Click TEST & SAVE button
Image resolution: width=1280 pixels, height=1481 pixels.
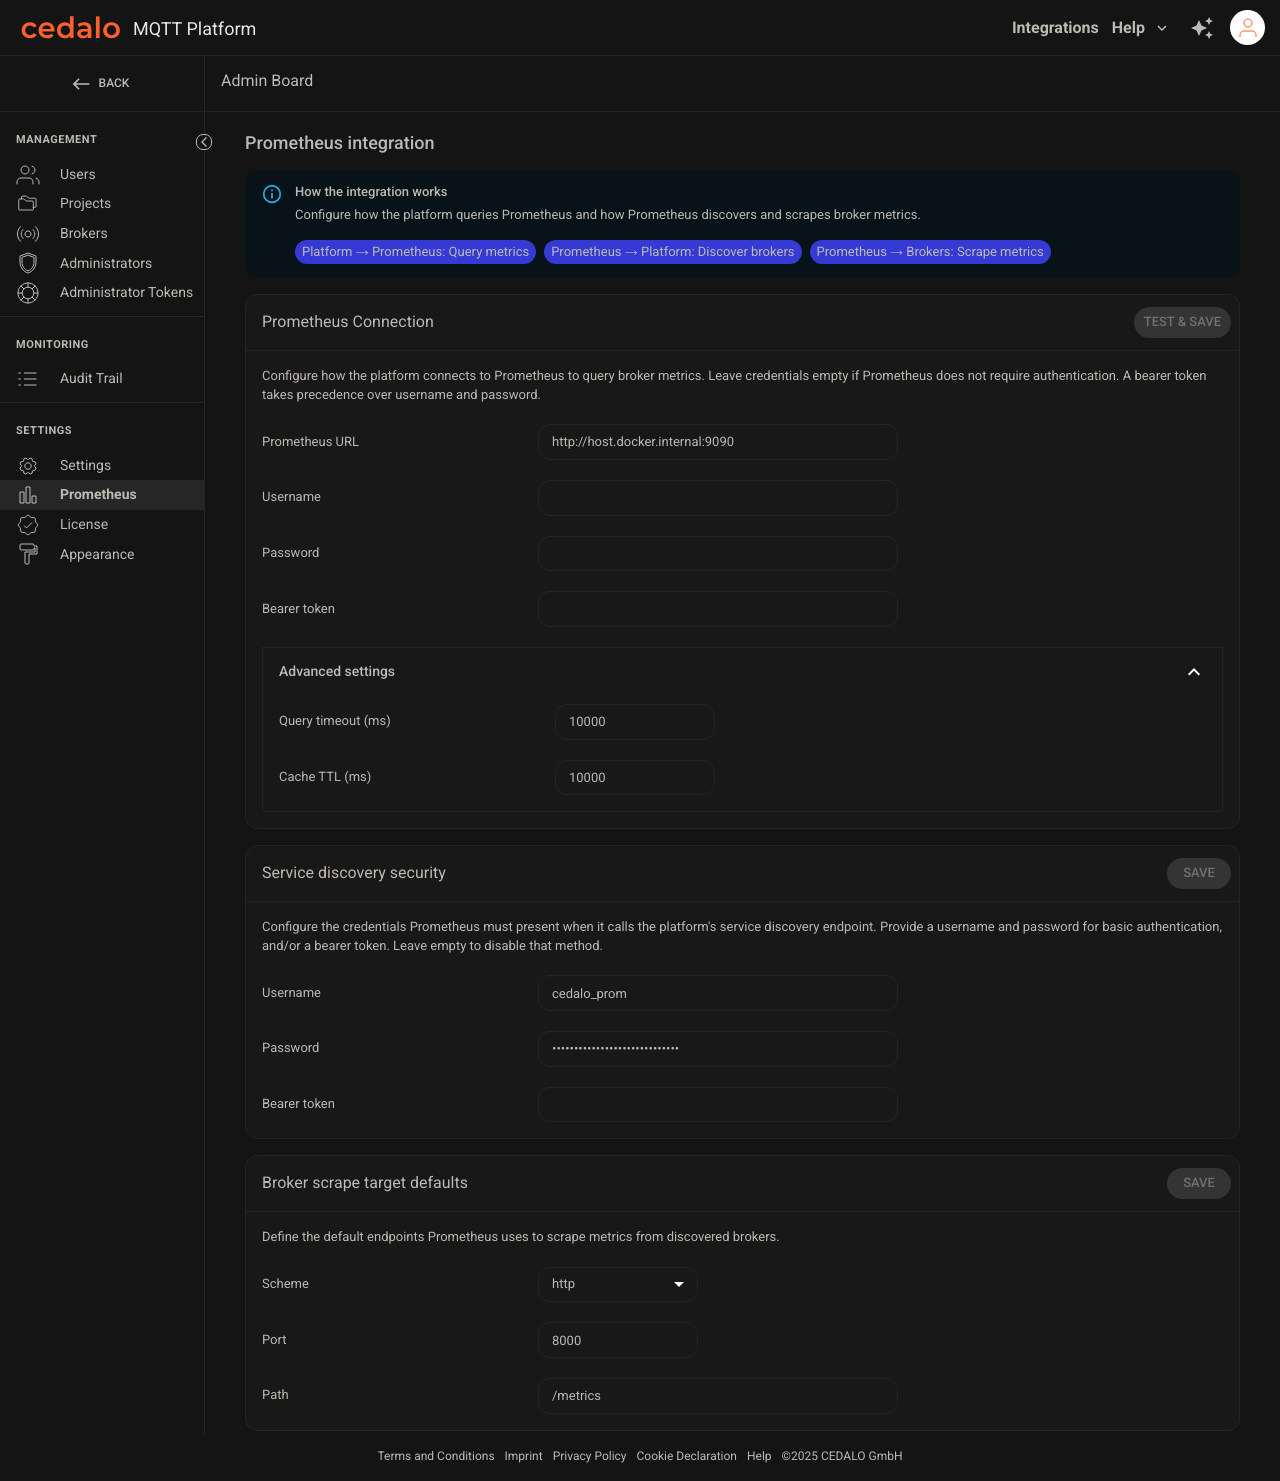[1182, 322]
